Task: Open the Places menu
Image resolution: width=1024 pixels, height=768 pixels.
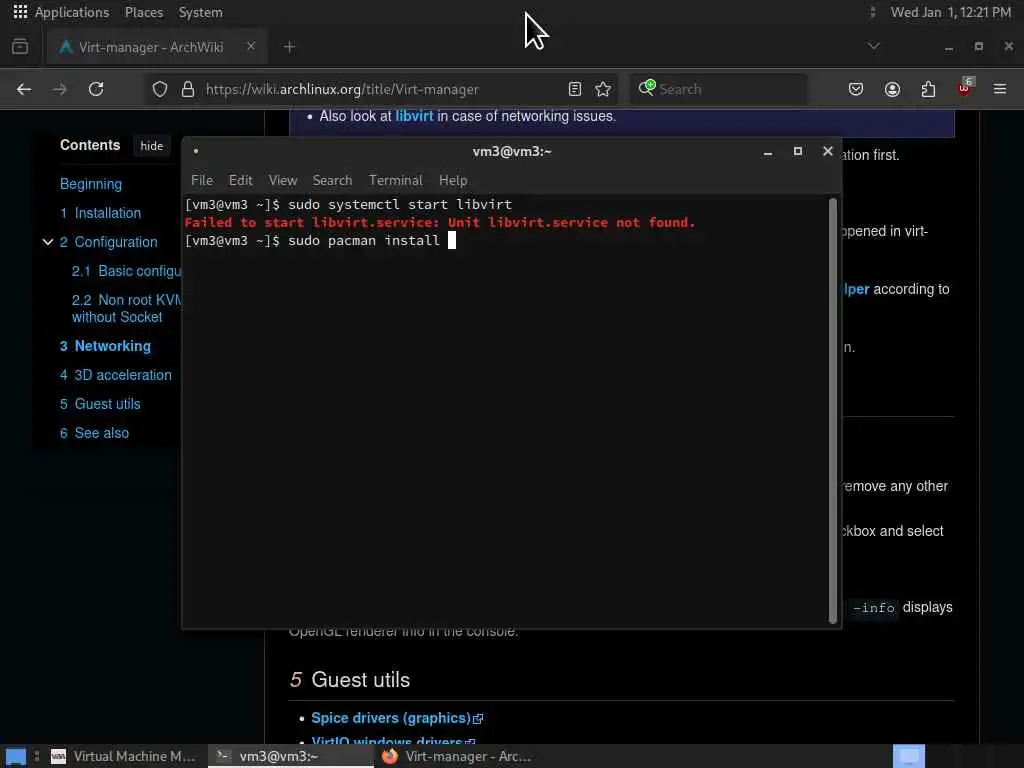Action: coord(144,12)
